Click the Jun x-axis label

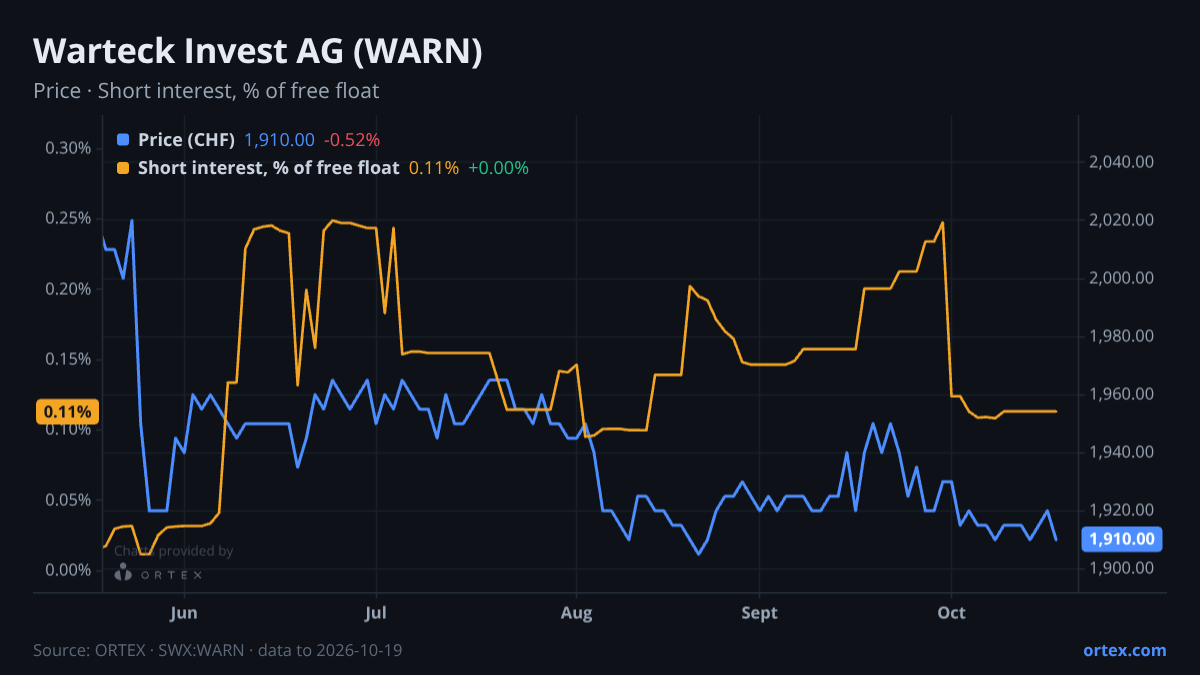pyautogui.click(x=184, y=613)
